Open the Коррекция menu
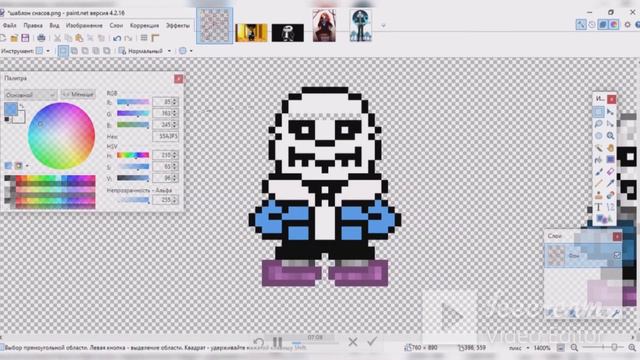 pos(144,25)
